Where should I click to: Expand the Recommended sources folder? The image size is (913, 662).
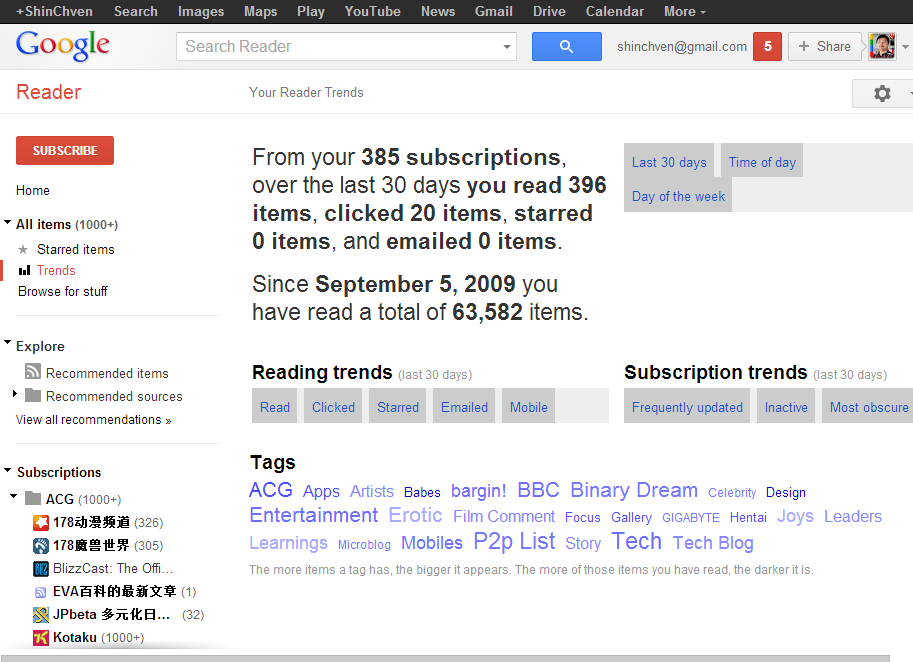point(15,395)
